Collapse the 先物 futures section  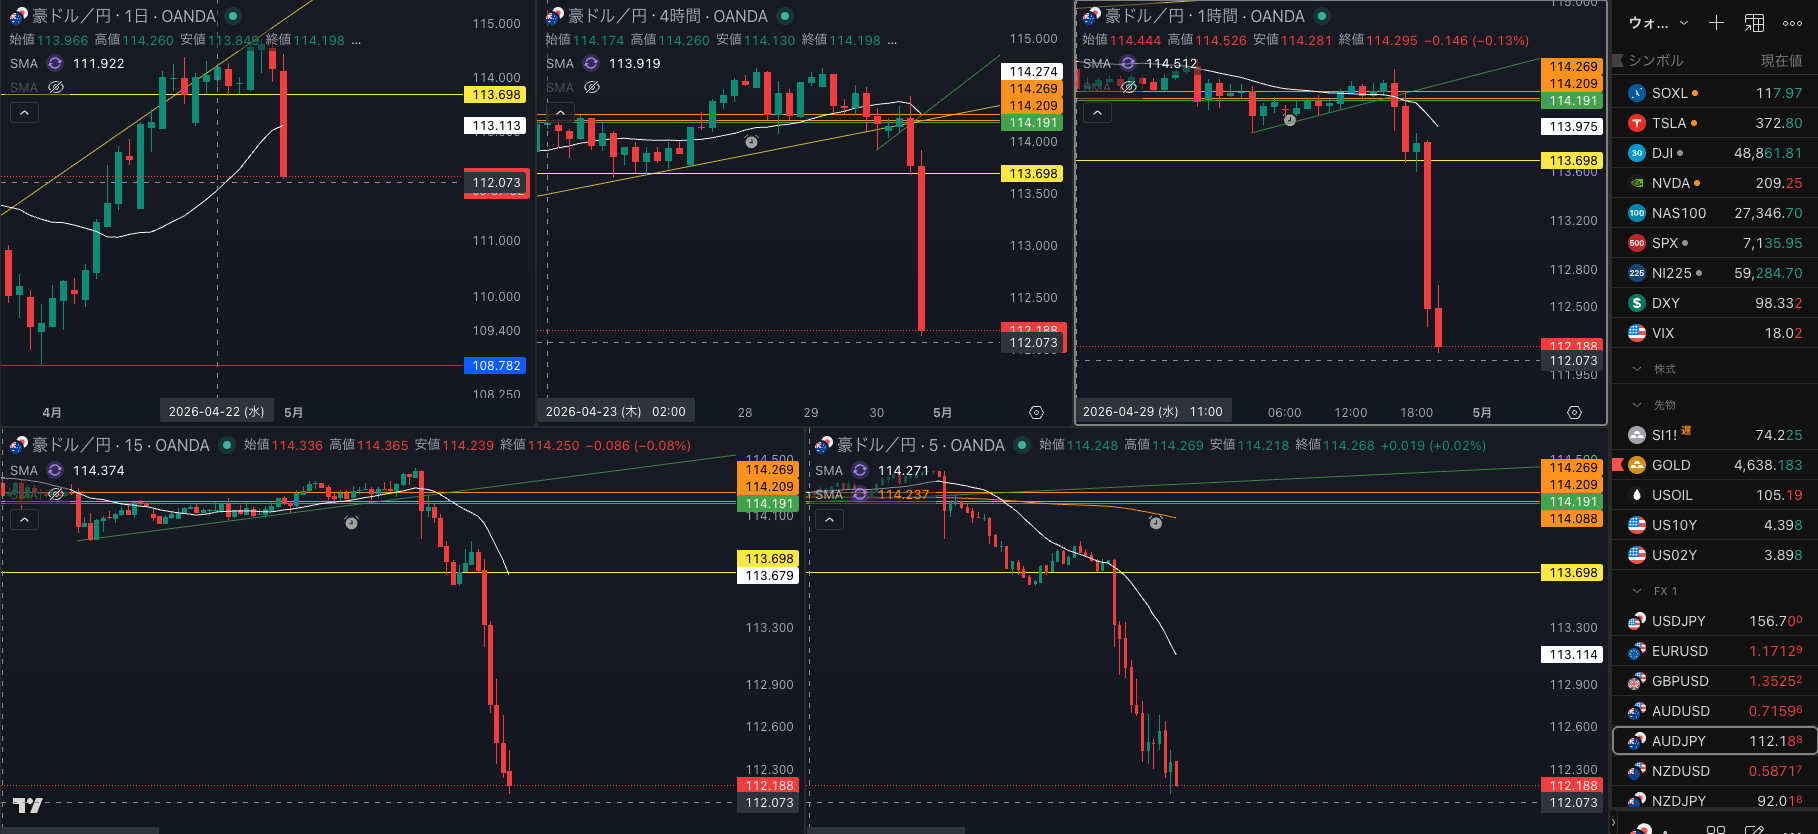click(x=1637, y=405)
